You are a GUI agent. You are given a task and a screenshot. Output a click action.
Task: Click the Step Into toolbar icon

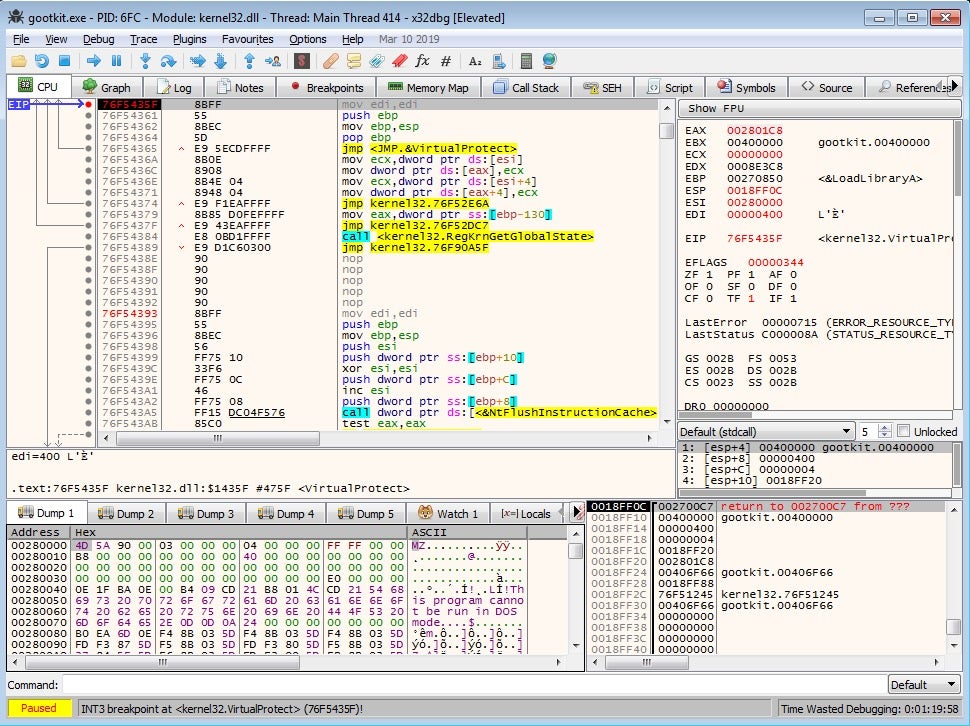pyautogui.click(x=145, y=61)
